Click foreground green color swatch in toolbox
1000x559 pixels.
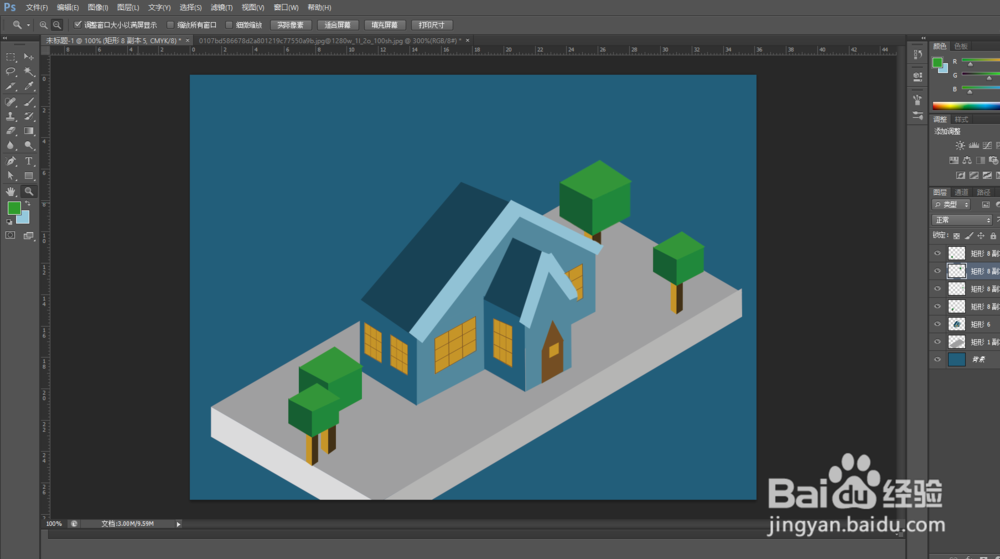click(14, 208)
